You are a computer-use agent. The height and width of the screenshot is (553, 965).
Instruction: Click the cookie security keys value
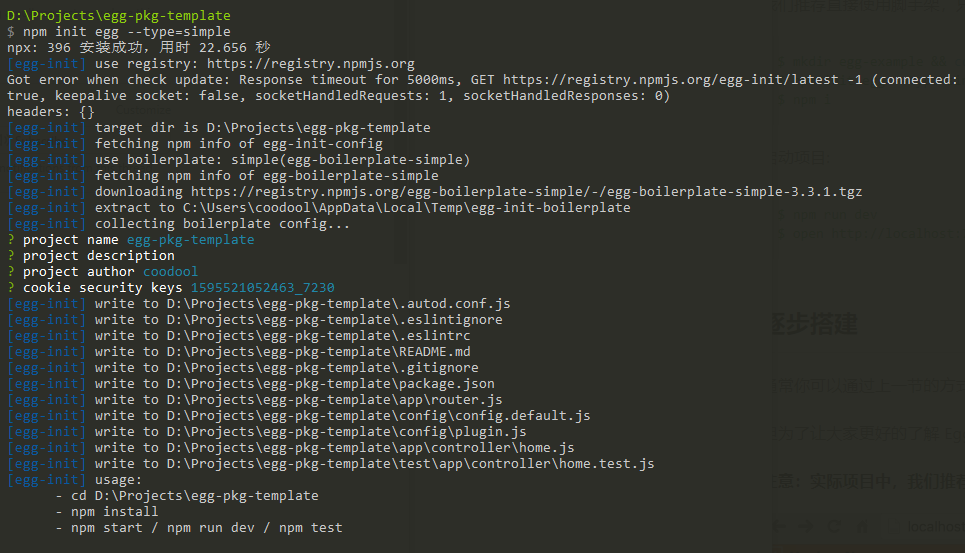pyautogui.click(x=263, y=288)
